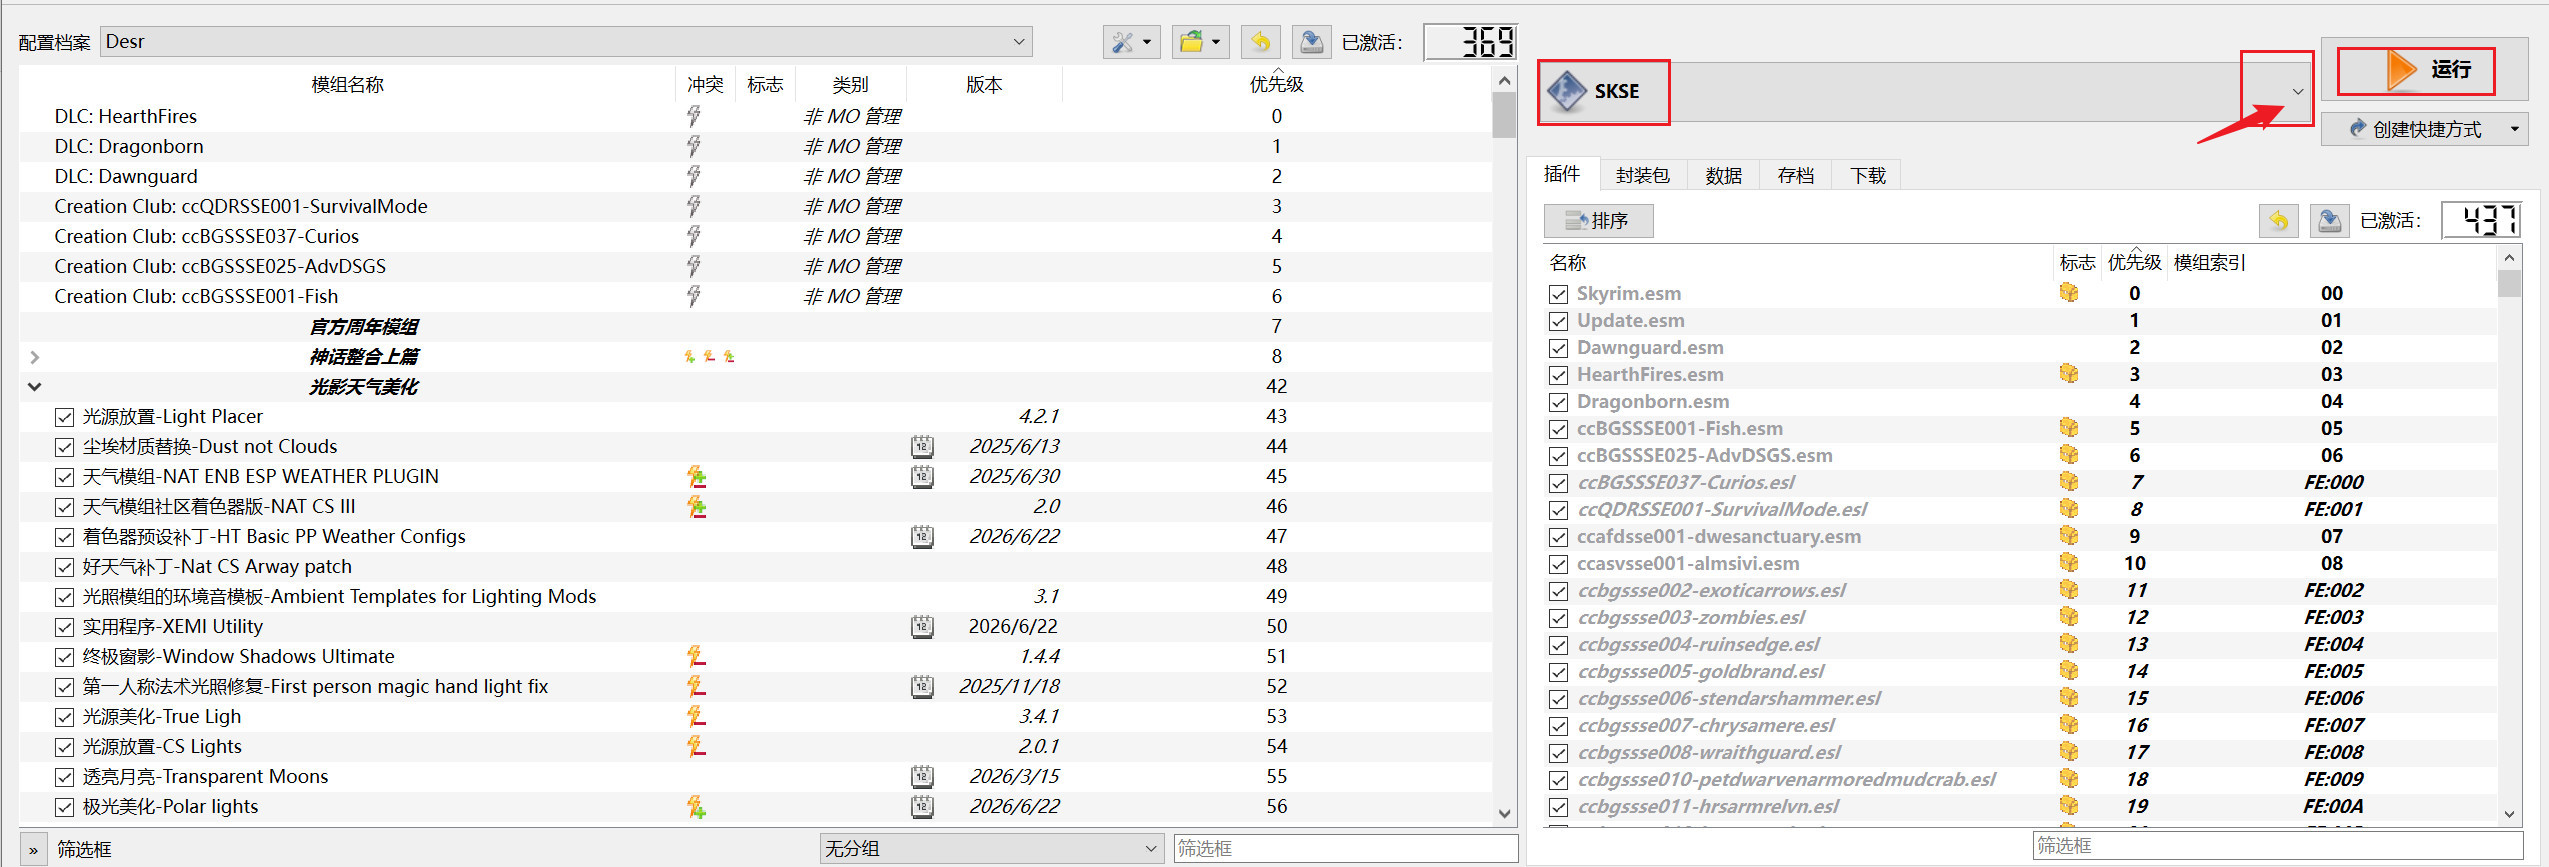Click the SKSE executable icon
The height and width of the screenshot is (867, 2549).
1566,91
